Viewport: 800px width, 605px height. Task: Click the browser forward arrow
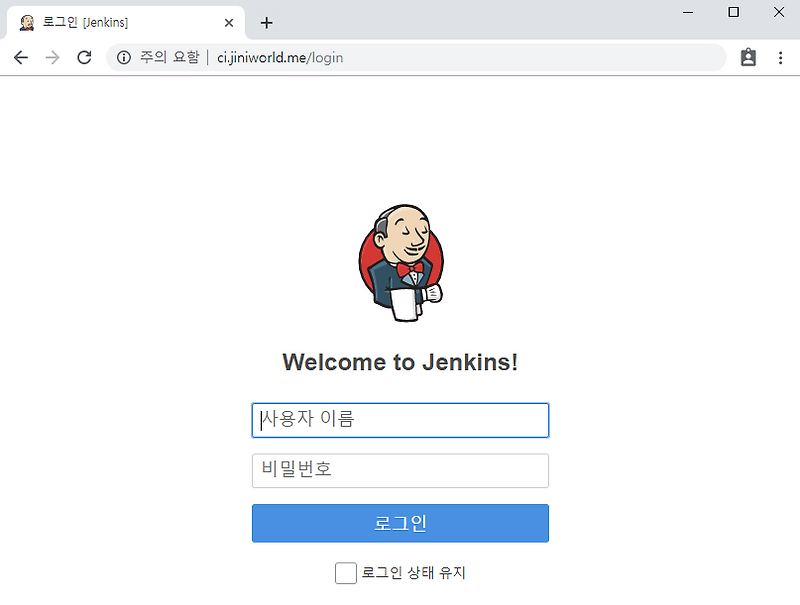[53, 57]
